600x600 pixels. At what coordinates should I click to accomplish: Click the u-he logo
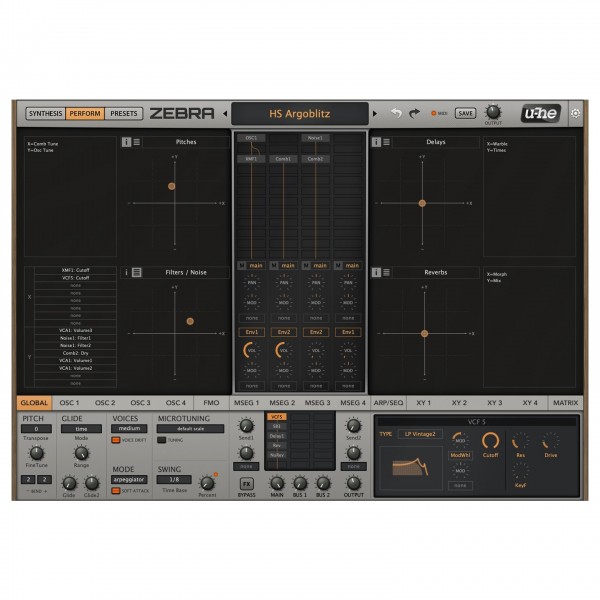click(540, 113)
